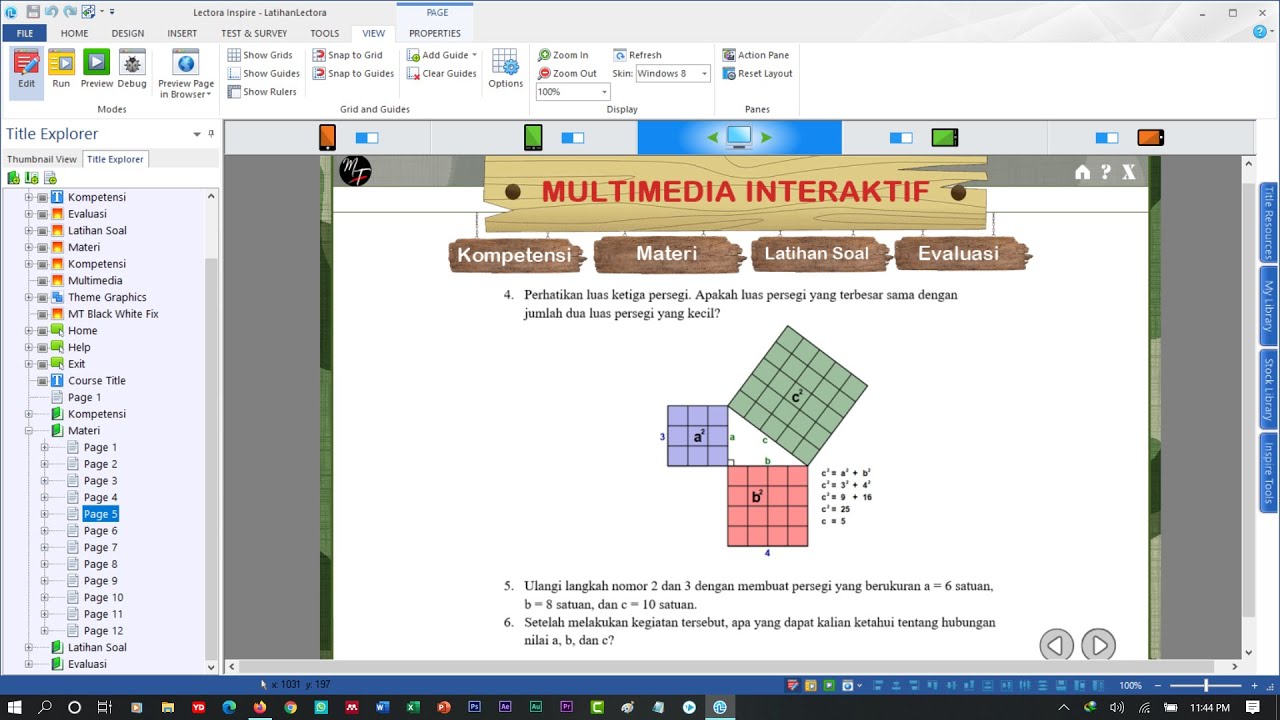Select the tablet portrait device view
Screen dimensions: 1280x720
point(533,138)
